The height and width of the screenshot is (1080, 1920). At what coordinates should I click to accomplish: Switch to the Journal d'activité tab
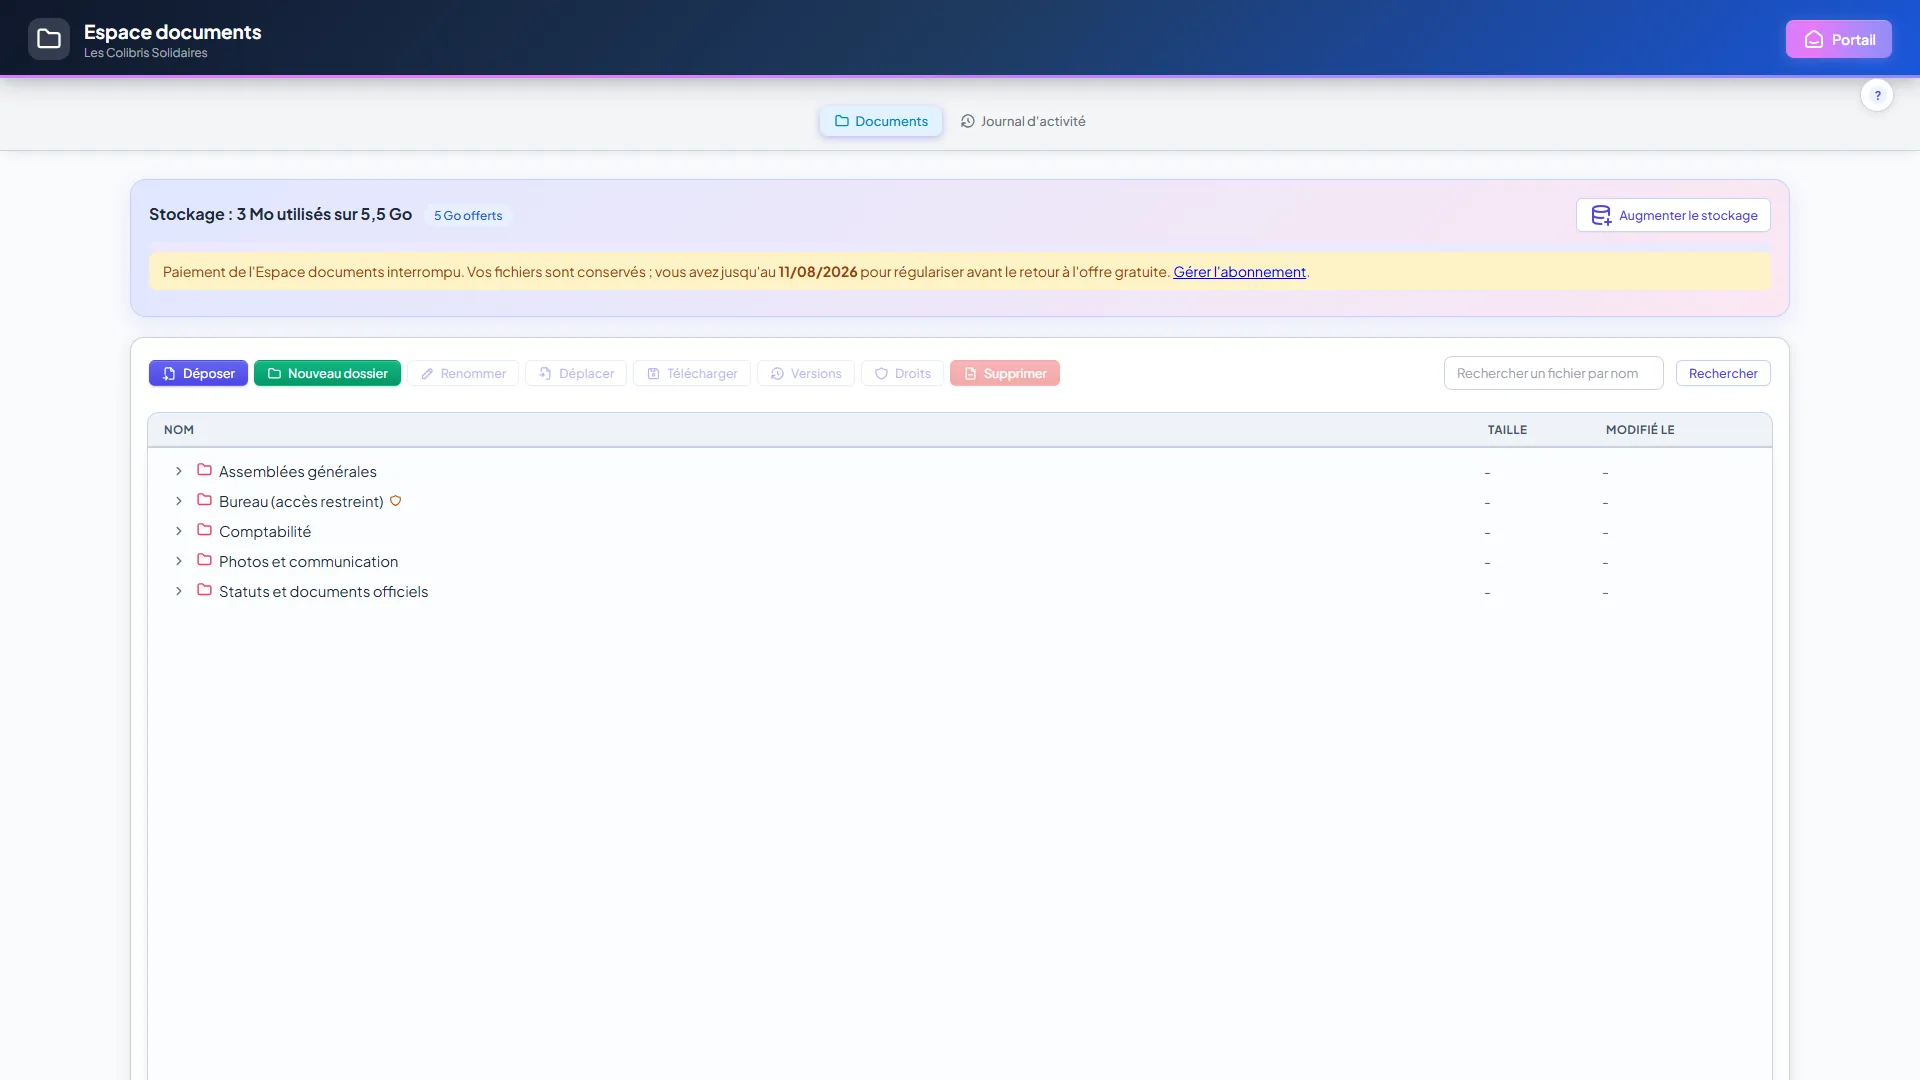point(1023,121)
